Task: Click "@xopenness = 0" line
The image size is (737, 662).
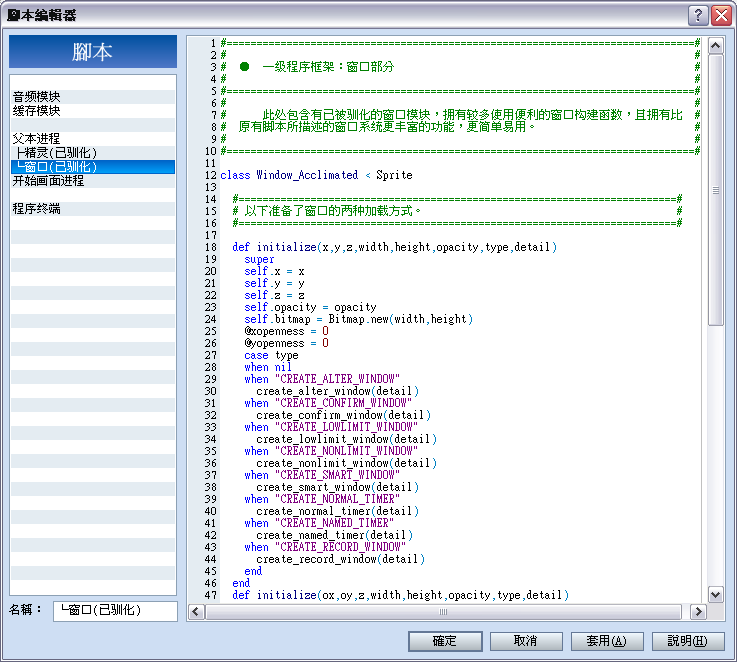Action: coord(286,331)
